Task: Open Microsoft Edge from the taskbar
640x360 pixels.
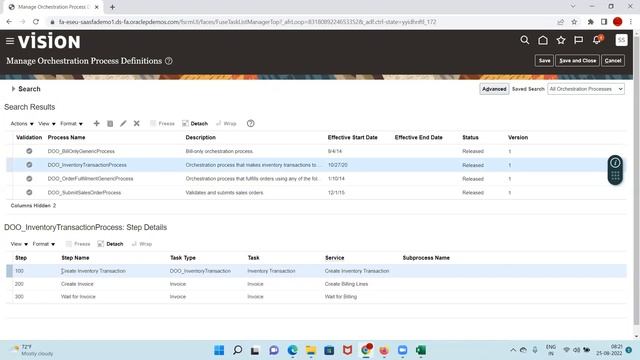Action: (292, 350)
